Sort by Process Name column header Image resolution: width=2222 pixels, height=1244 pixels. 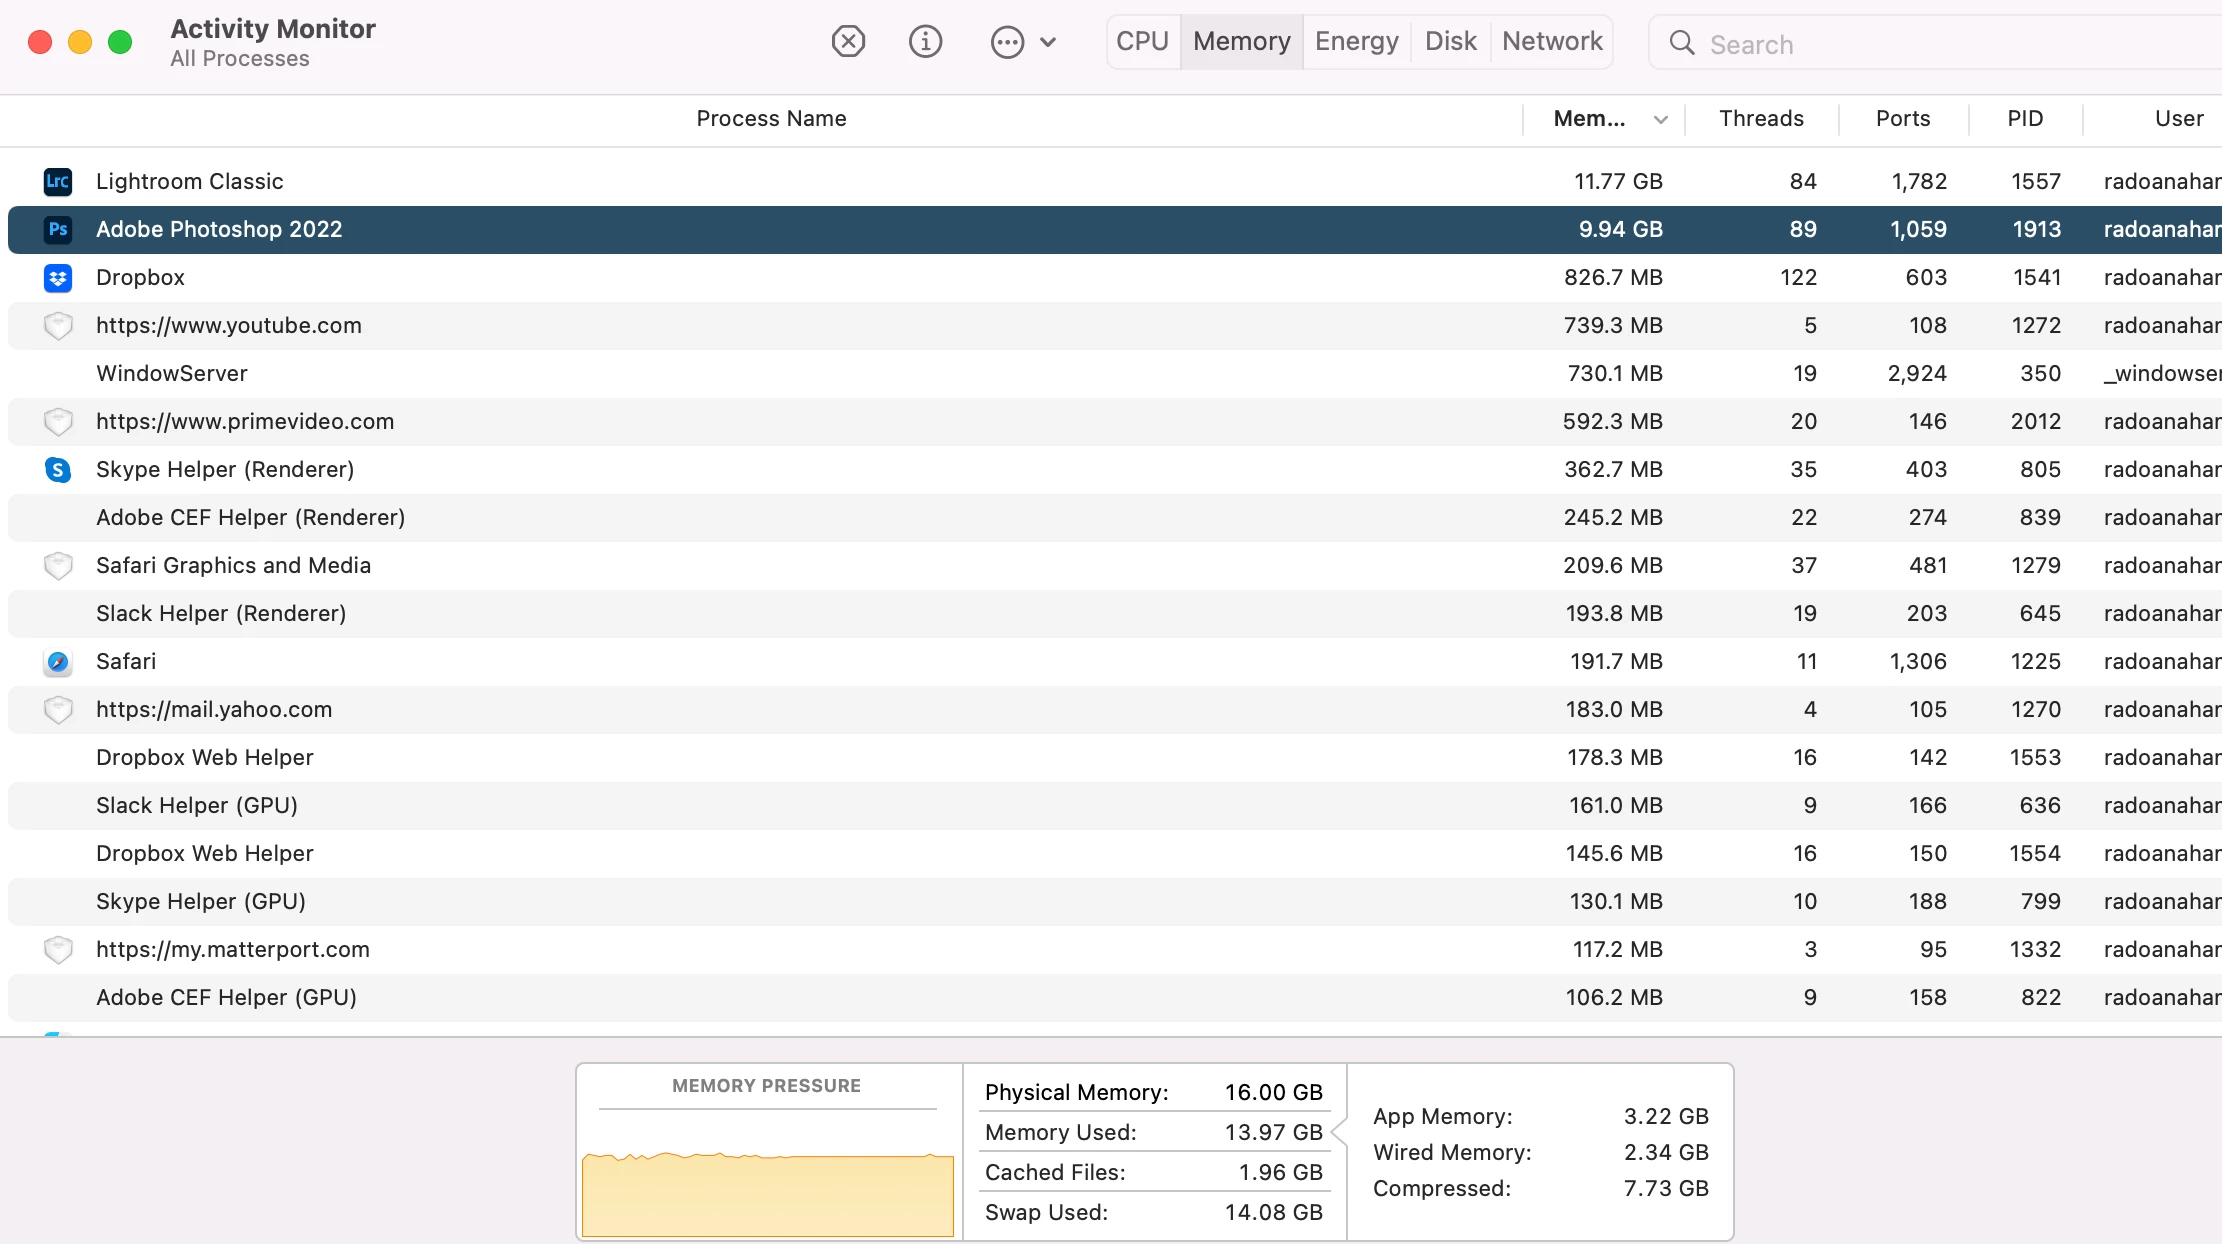(x=771, y=119)
